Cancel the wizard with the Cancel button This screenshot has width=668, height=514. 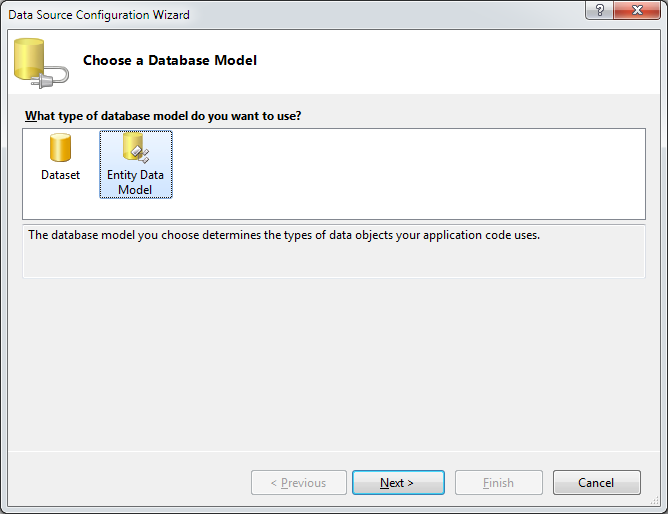tap(596, 483)
